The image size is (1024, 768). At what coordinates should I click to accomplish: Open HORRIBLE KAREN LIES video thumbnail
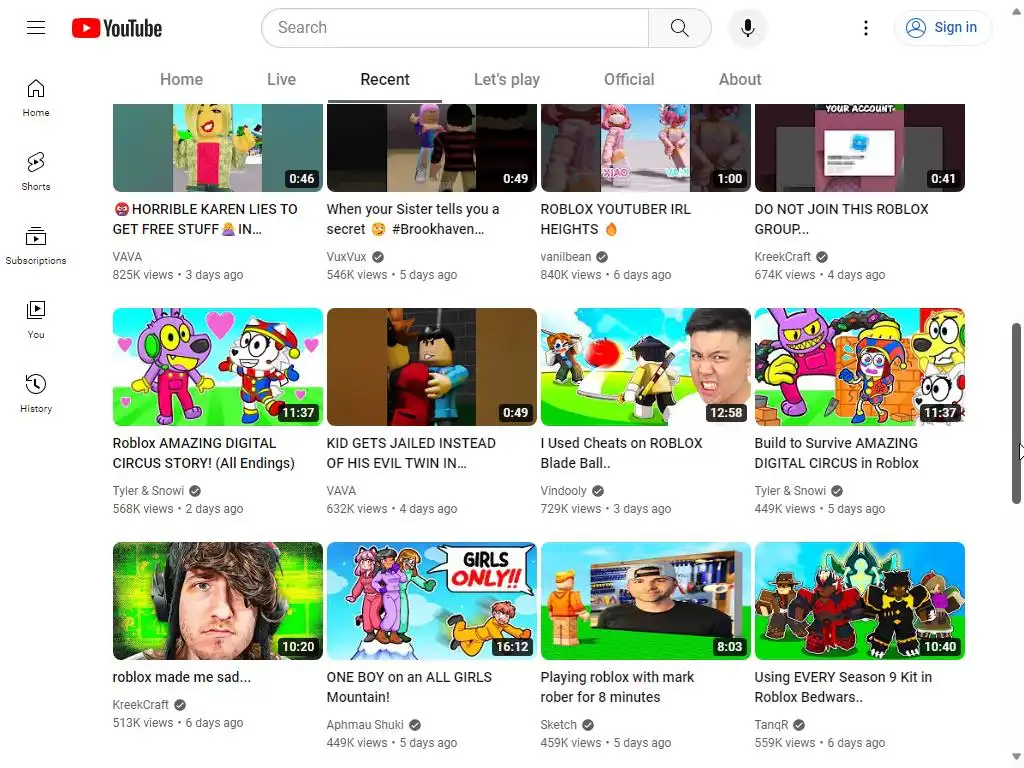point(217,148)
